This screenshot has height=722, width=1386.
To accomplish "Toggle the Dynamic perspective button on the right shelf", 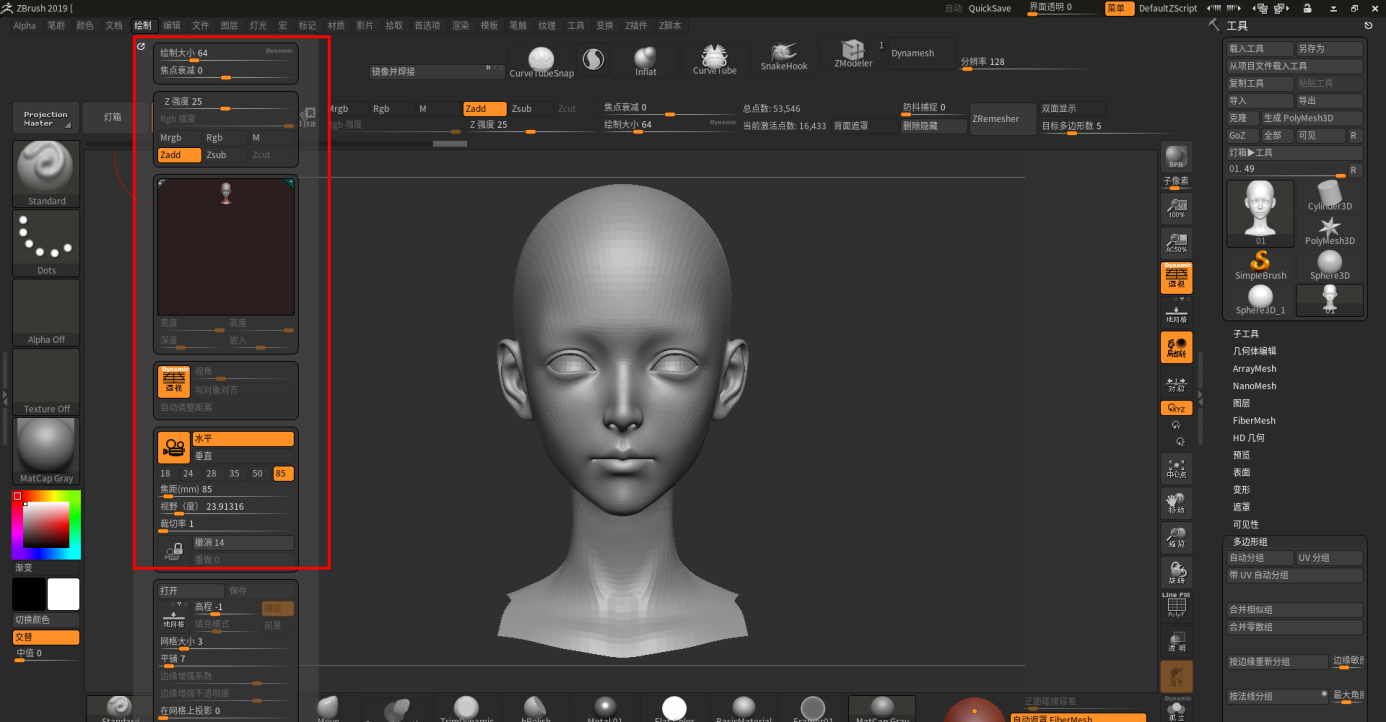I will (x=1176, y=278).
